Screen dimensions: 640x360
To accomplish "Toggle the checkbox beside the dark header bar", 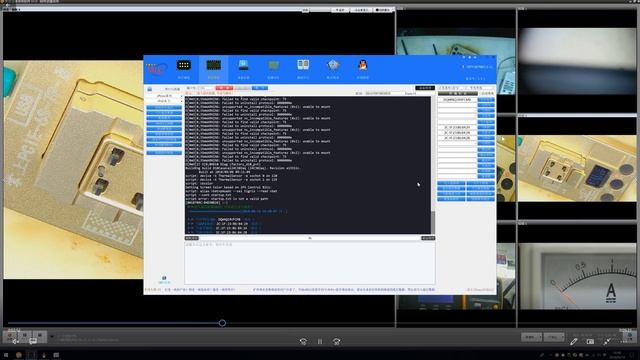I will 481,93.
